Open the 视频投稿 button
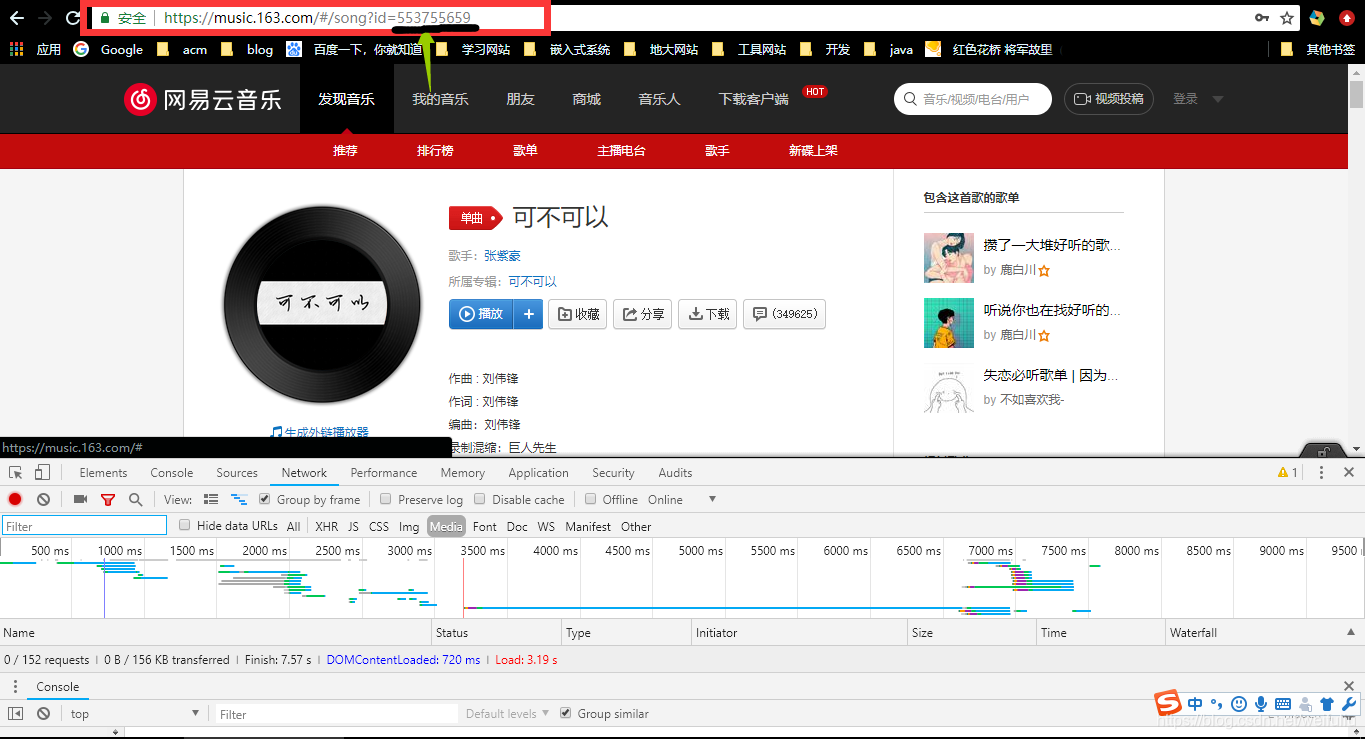Image resolution: width=1365 pixels, height=739 pixels. click(x=1109, y=99)
